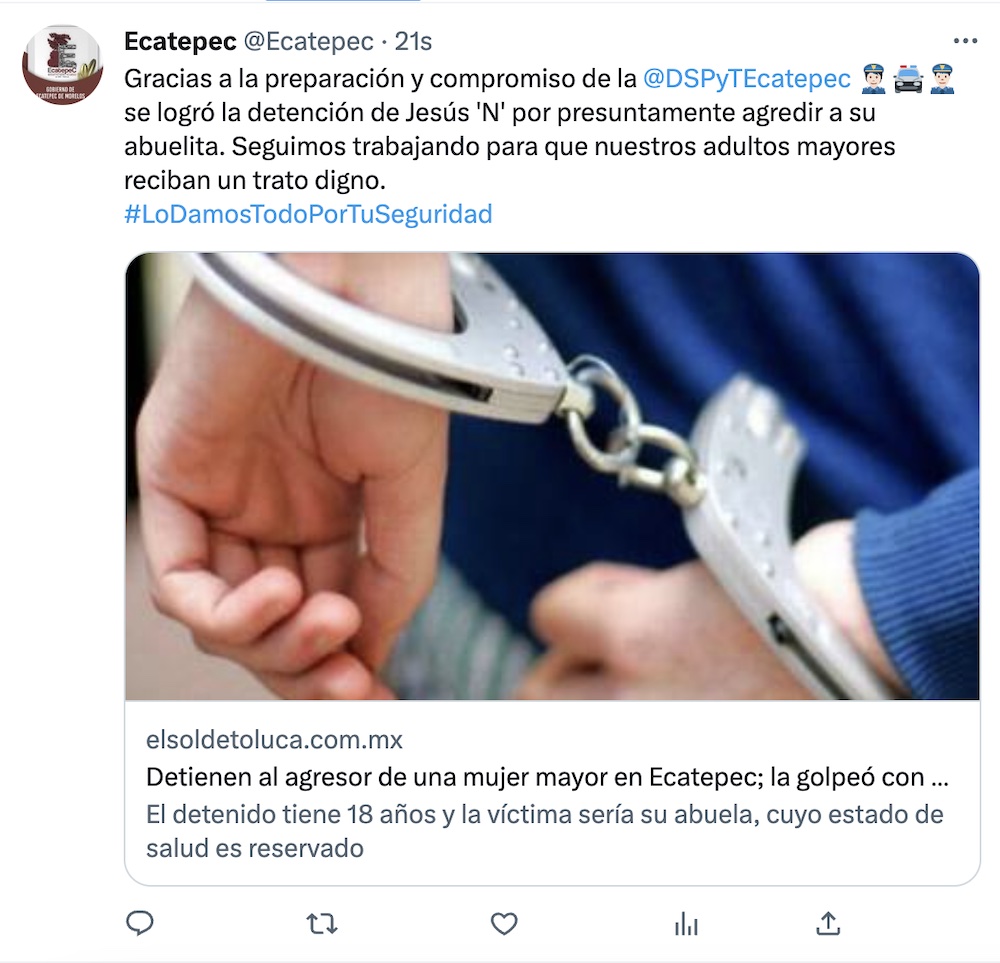Click the last police officer emoji
1000x963 pixels.
point(941,79)
